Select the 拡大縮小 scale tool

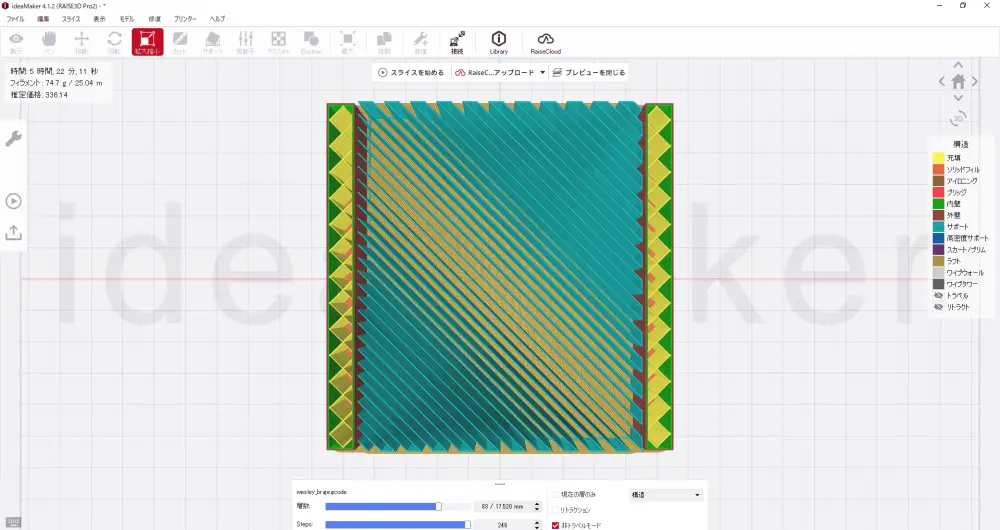[x=147, y=42]
